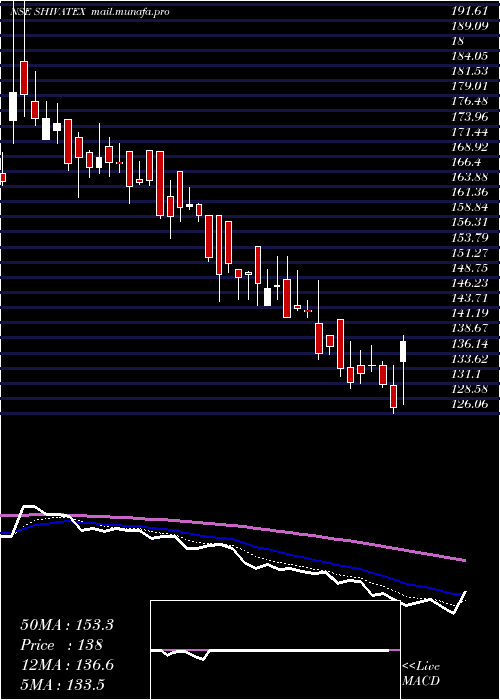The width and height of the screenshot is (500, 700).
Task: Click the 171.44 price axis label
Action: (x=469, y=132)
